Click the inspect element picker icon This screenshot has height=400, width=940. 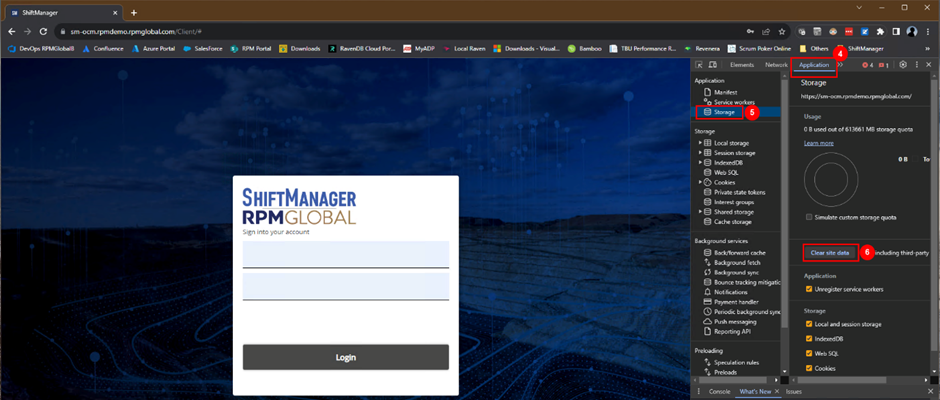pos(699,65)
